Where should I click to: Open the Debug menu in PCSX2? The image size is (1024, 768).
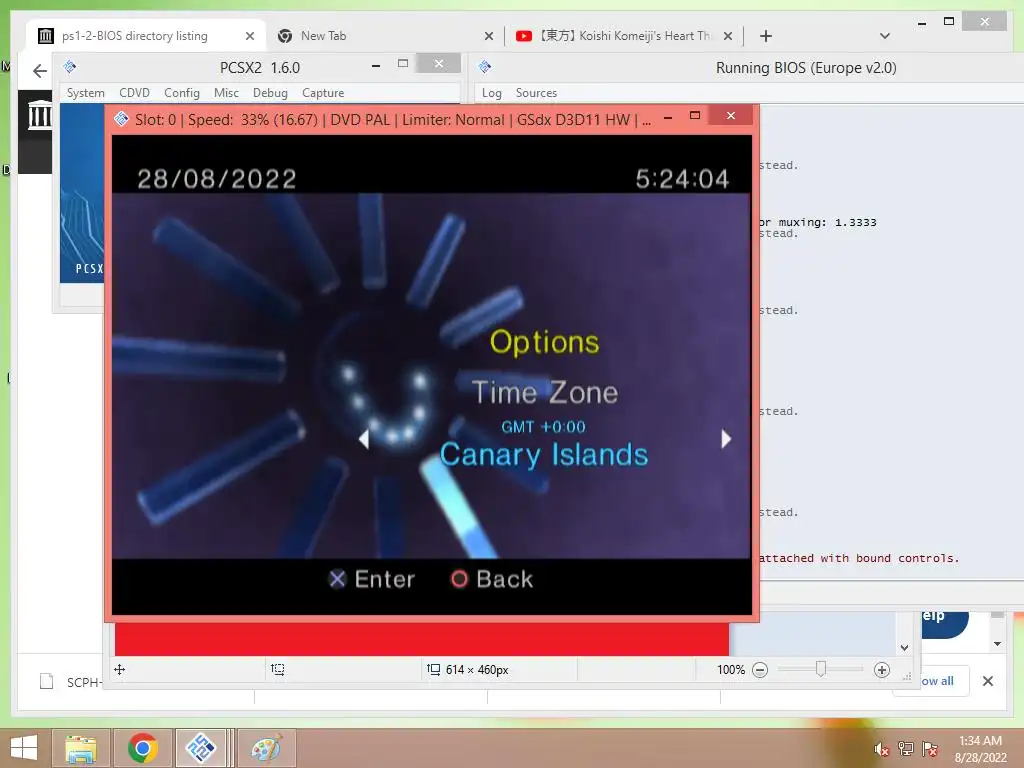pos(270,93)
